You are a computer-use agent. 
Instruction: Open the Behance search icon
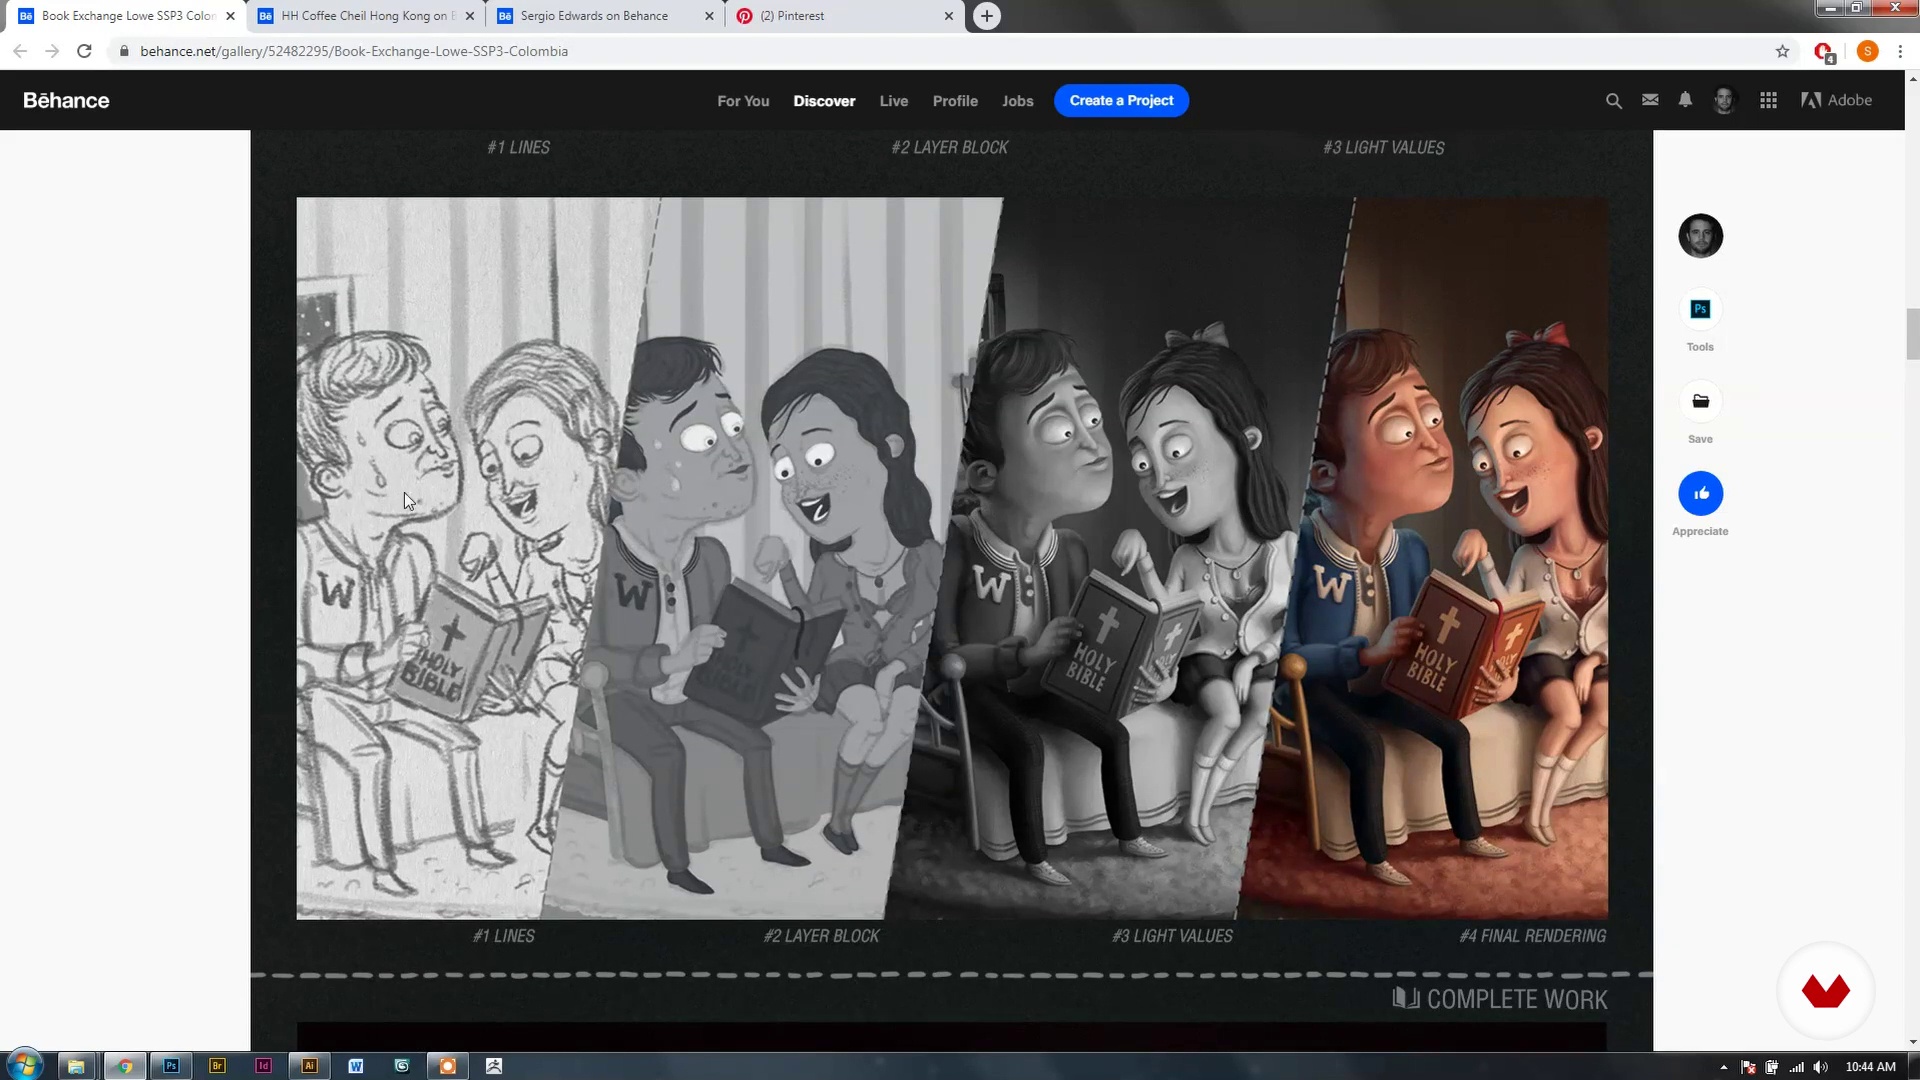click(x=1613, y=101)
